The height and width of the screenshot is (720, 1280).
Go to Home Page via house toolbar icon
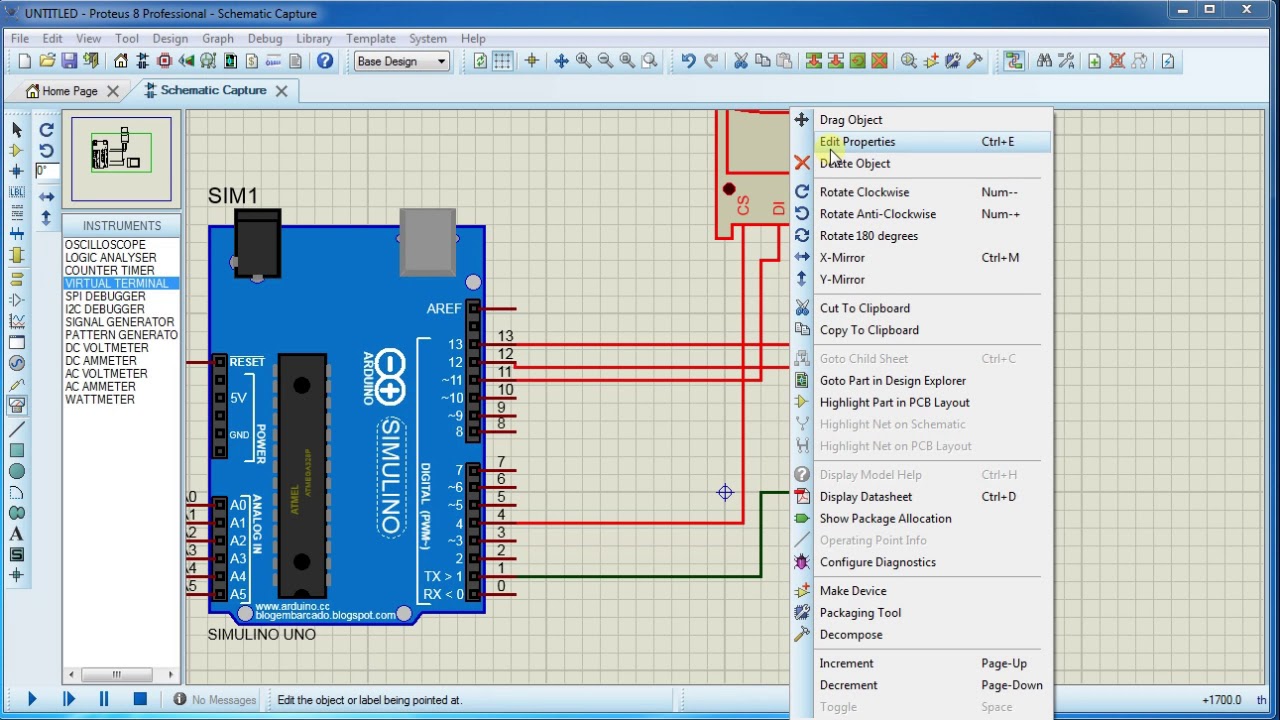point(121,61)
